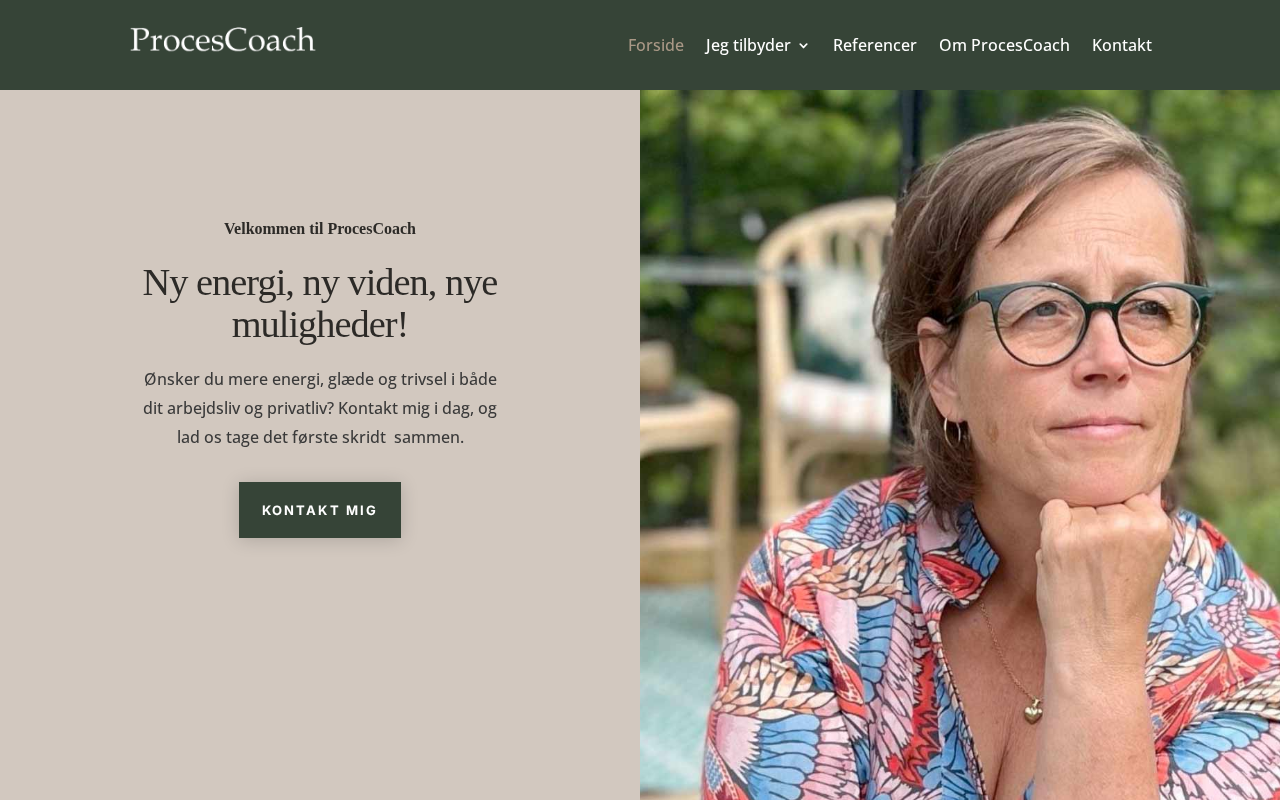Click the gold heart pendant necklace
The height and width of the screenshot is (800, 1280).
(1032, 710)
